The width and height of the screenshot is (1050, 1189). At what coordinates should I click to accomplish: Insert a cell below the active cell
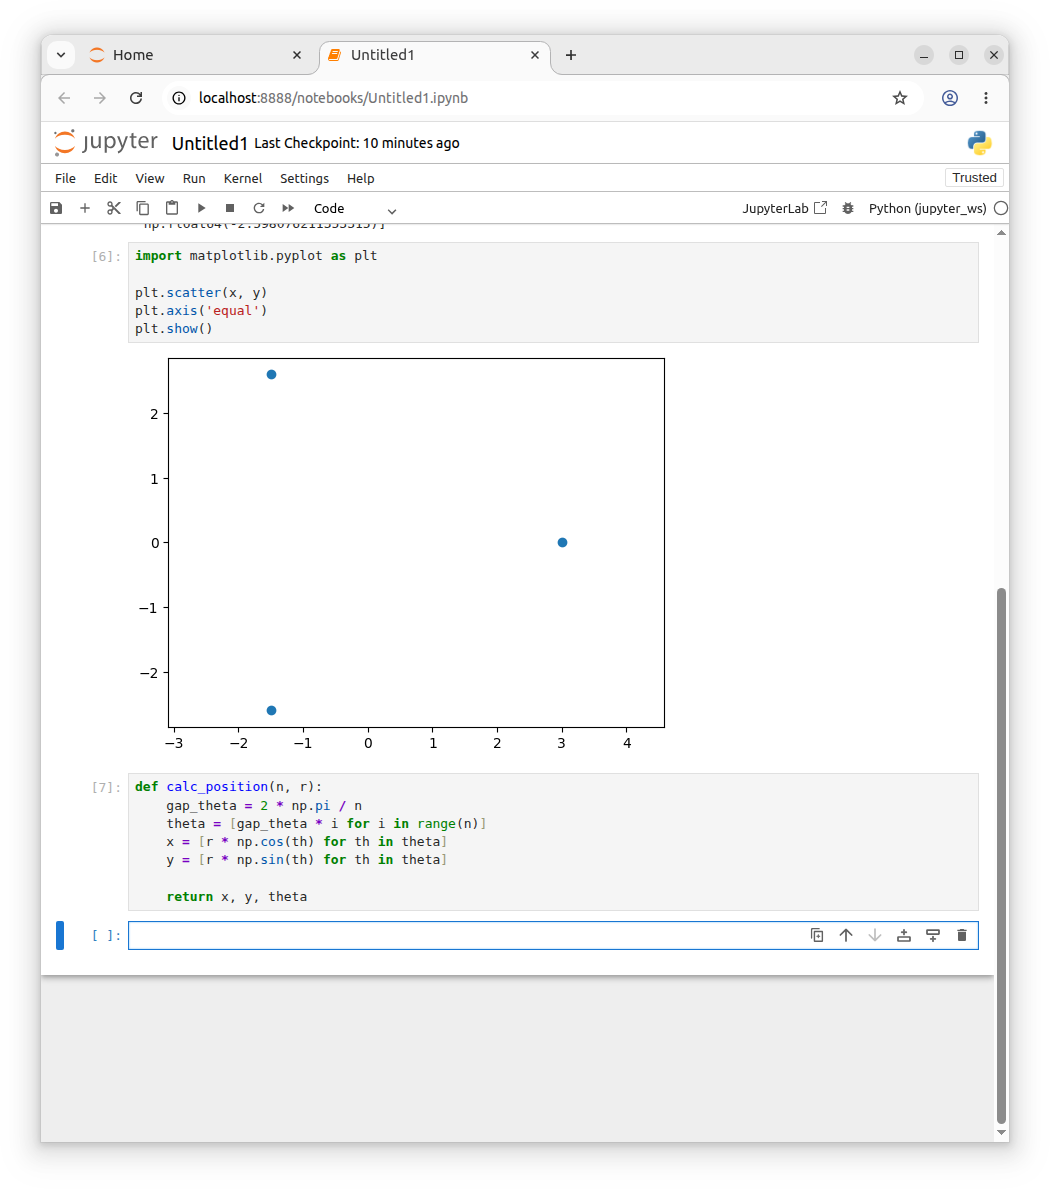(932, 935)
